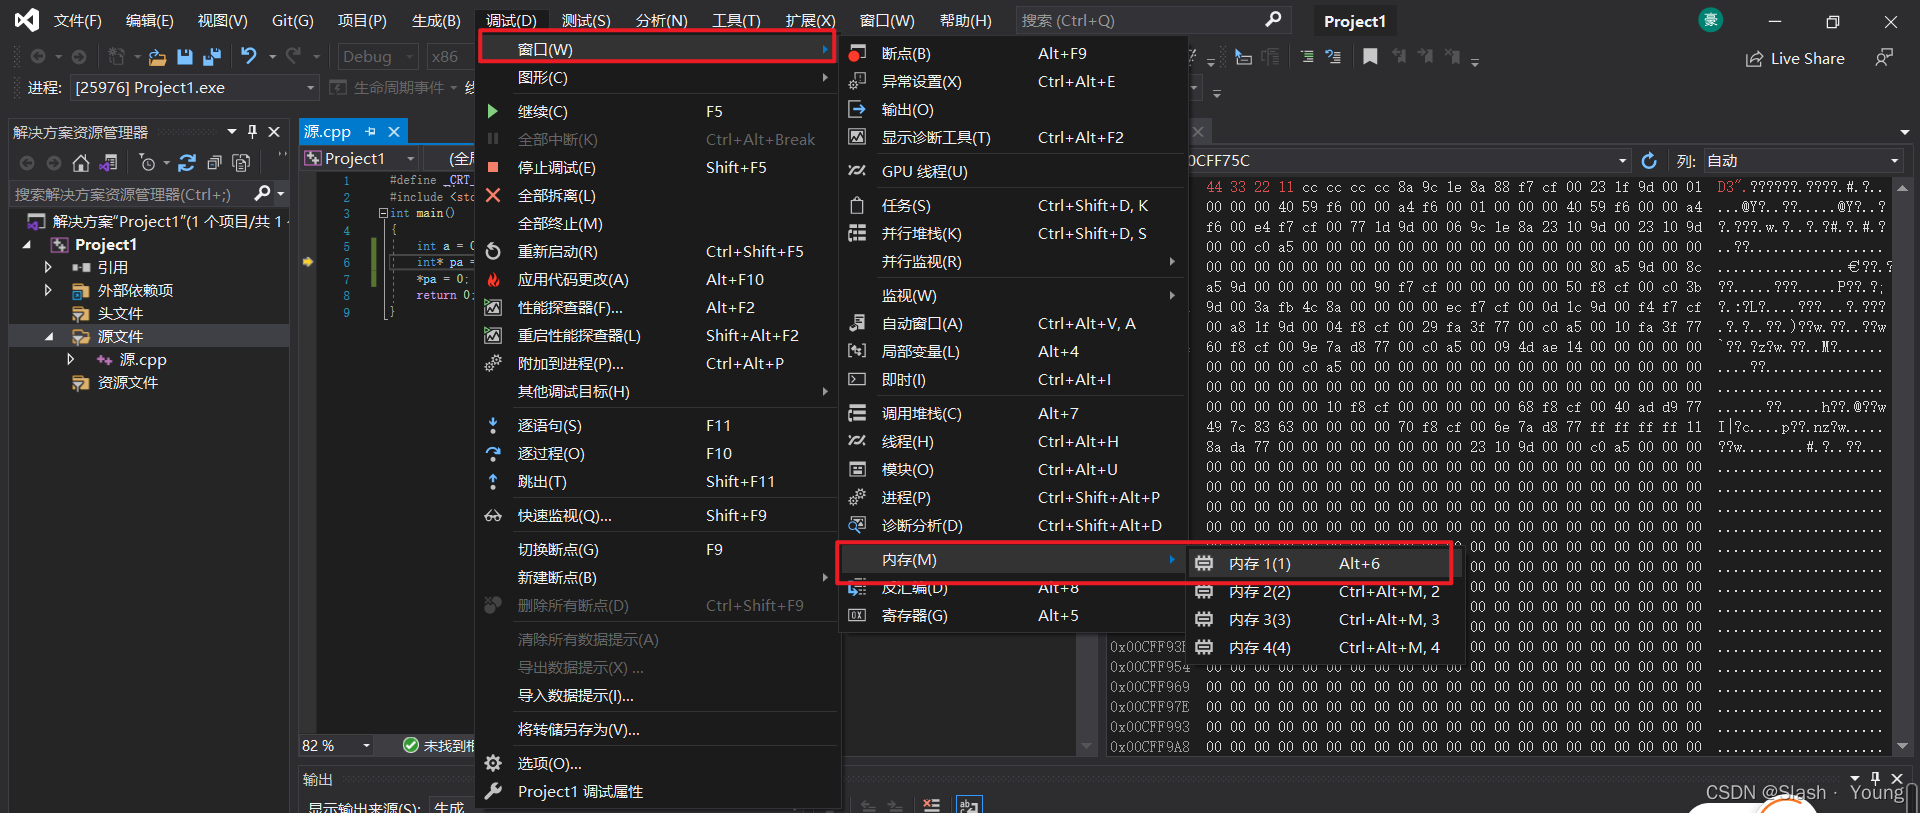The height and width of the screenshot is (813, 1920).
Task: Select 停止调试(E) in the Debug menu
Action: pyautogui.click(x=656, y=168)
